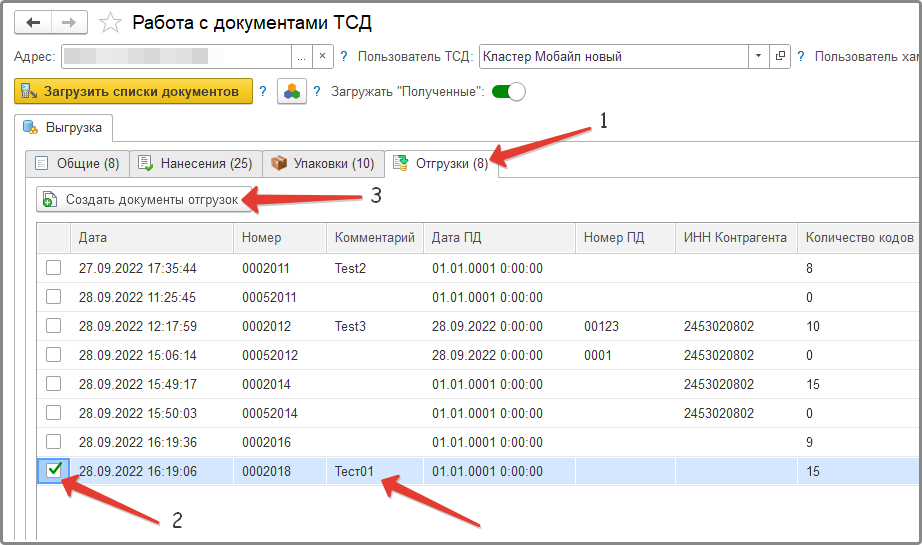Click the colored cubes icon button
The image size is (922, 545).
[x=292, y=92]
